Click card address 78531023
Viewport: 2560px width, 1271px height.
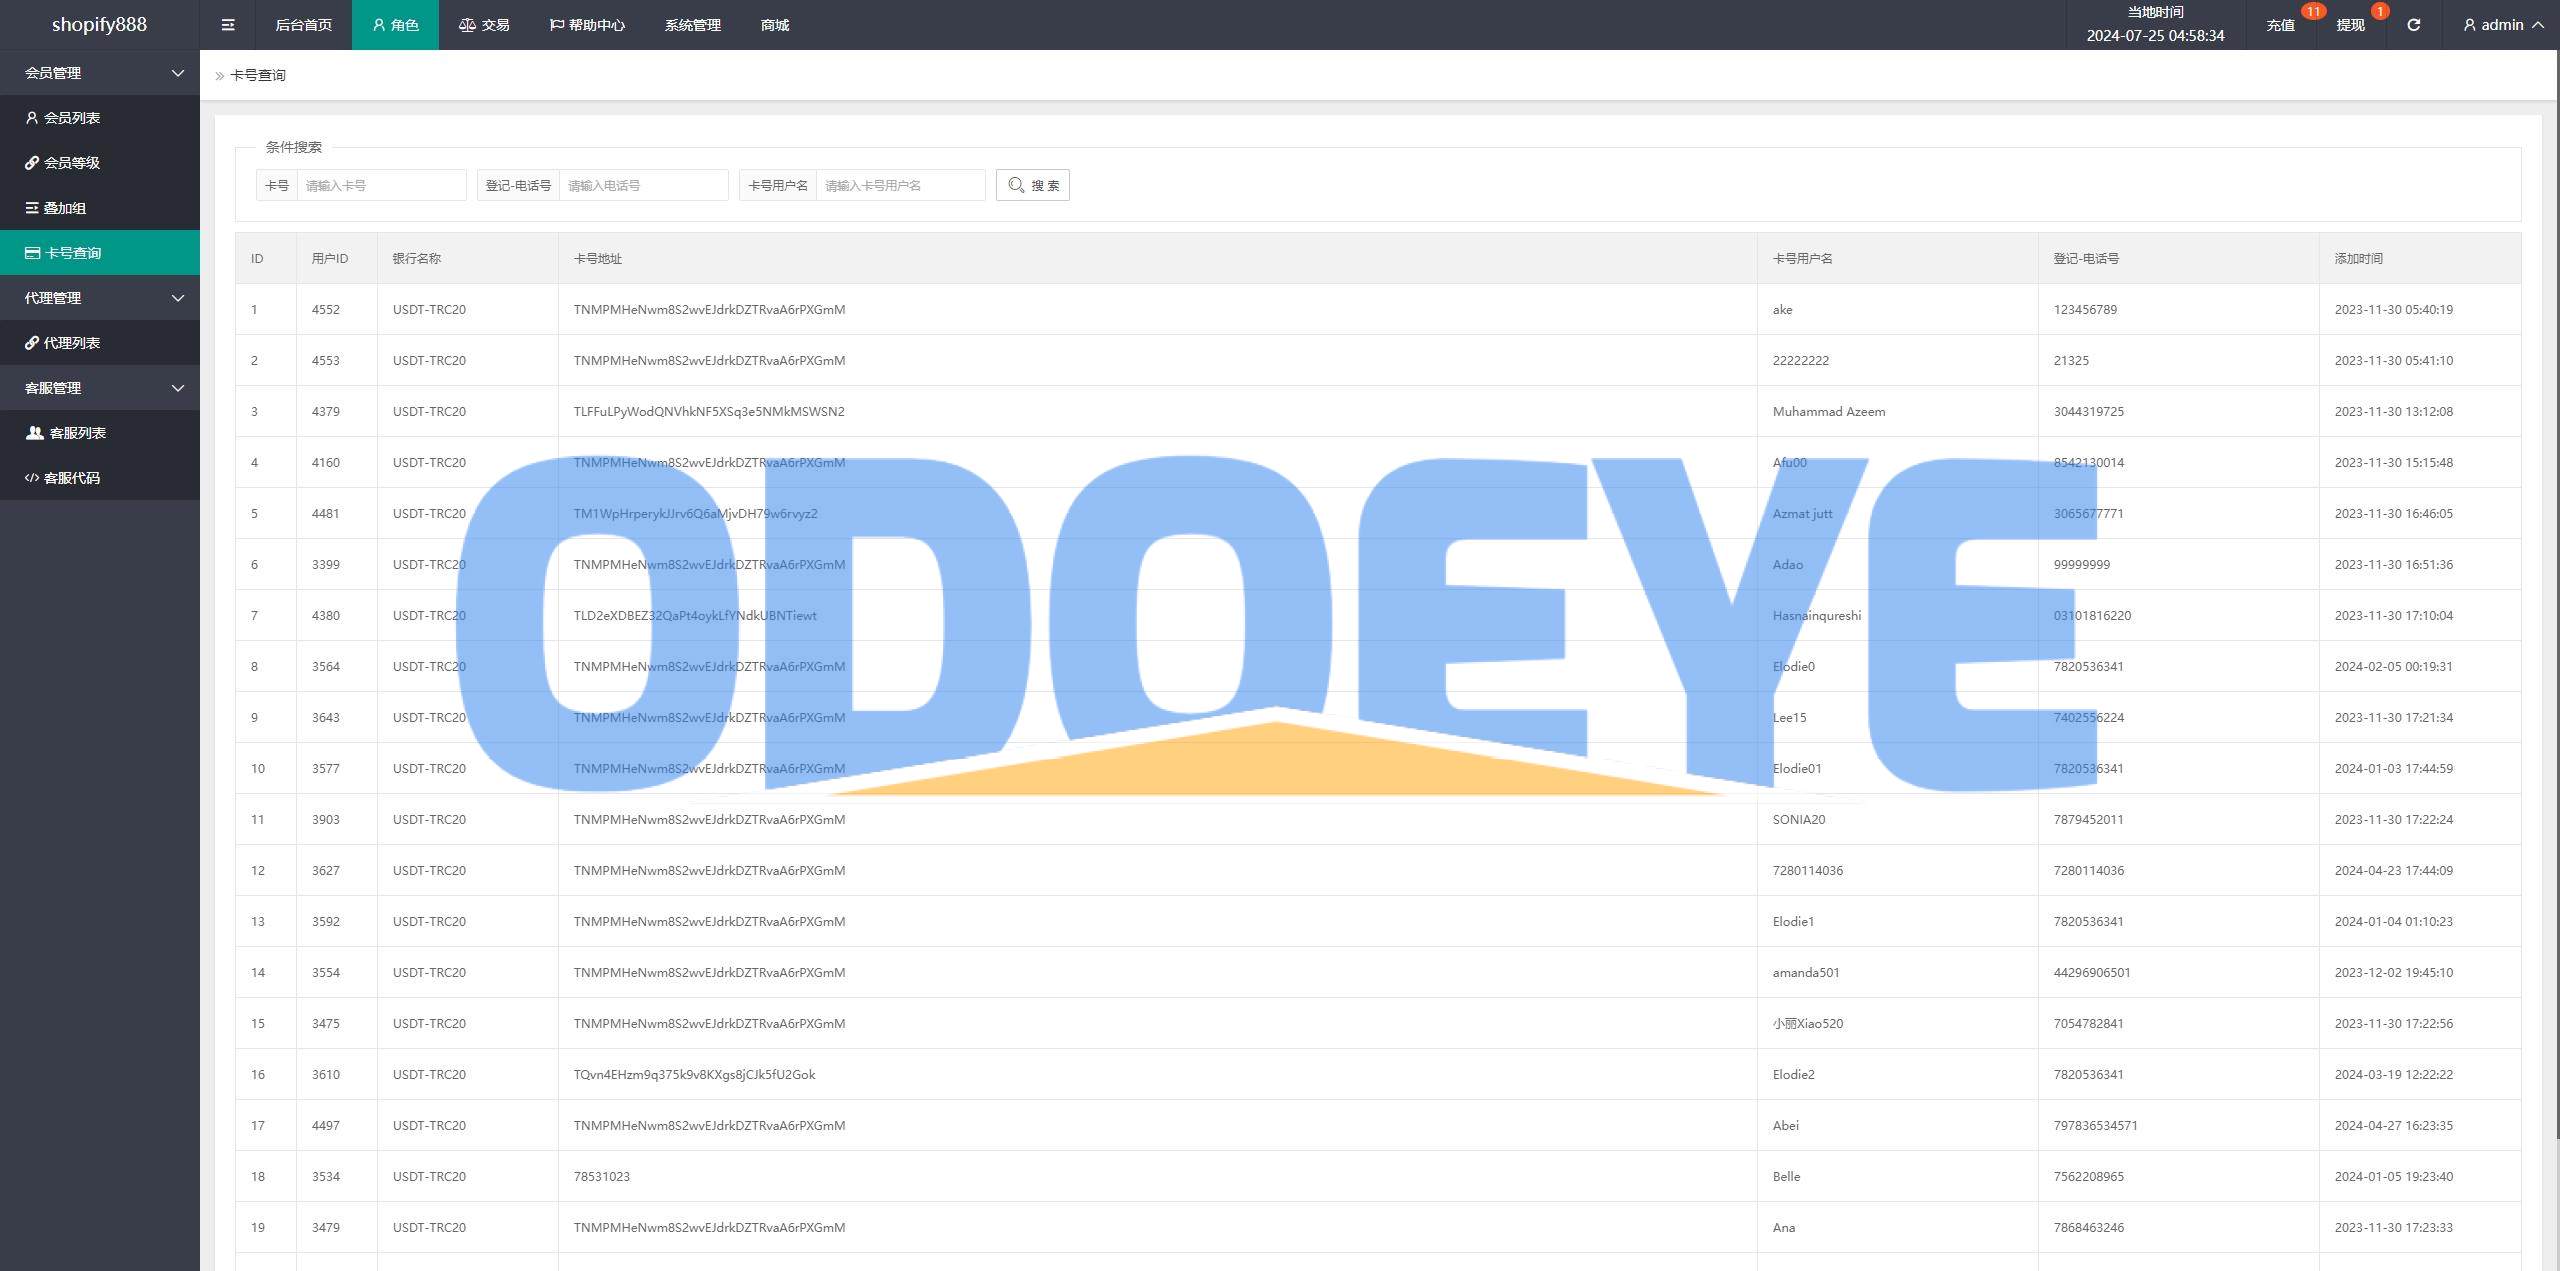(x=602, y=1176)
